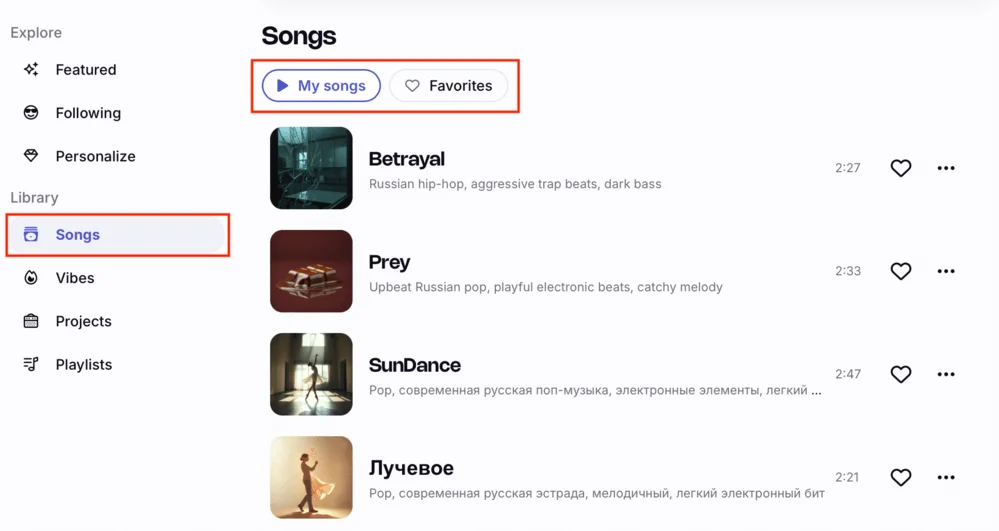
Task: Open the three-dot menu for Prey
Action: click(x=946, y=271)
